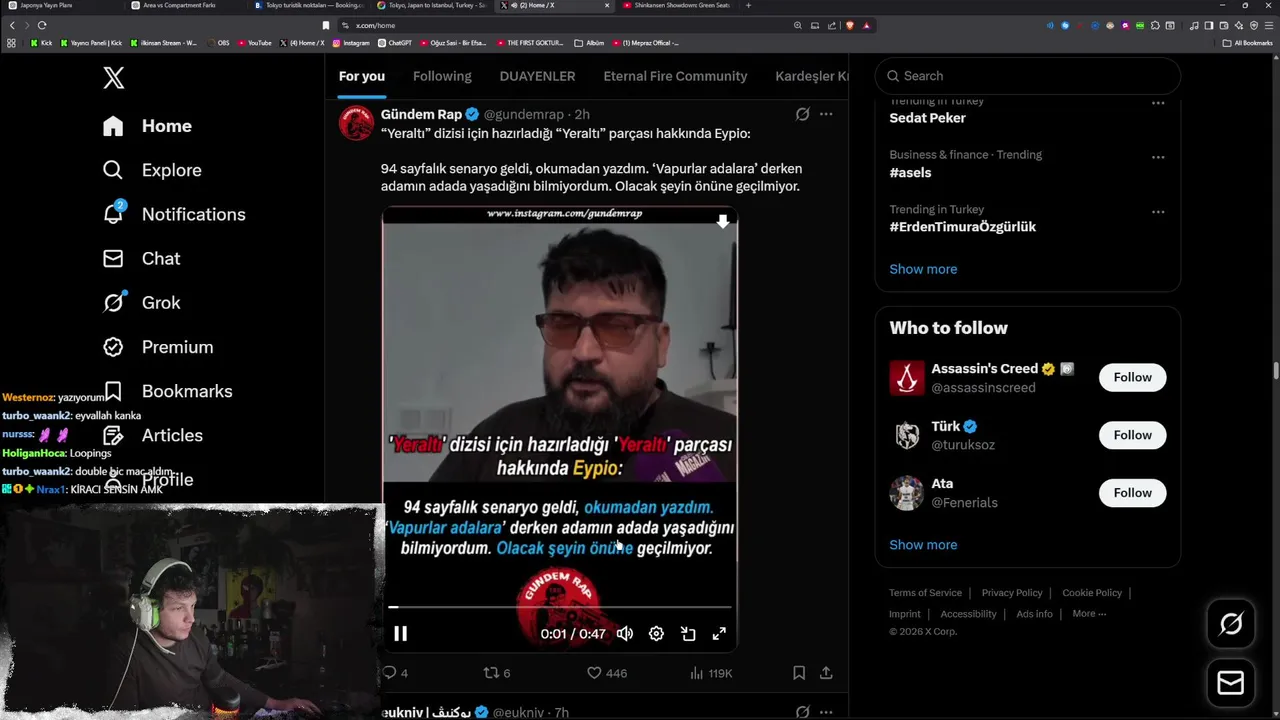The height and width of the screenshot is (720, 1280).
Task: Follow the Türk account
Action: [x=1132, y=435]
